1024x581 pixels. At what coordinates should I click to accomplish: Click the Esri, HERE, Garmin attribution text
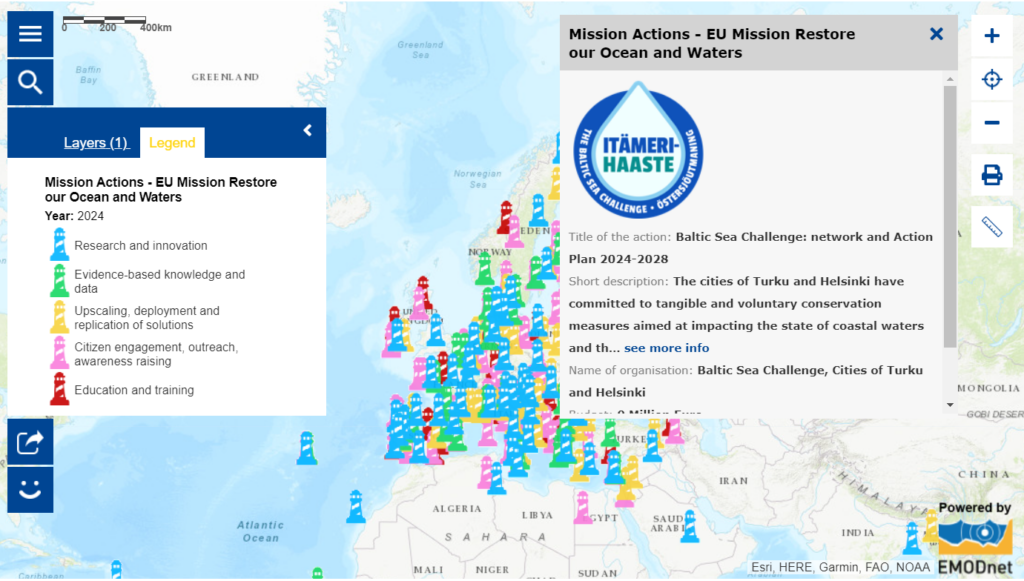pos(840,567)
